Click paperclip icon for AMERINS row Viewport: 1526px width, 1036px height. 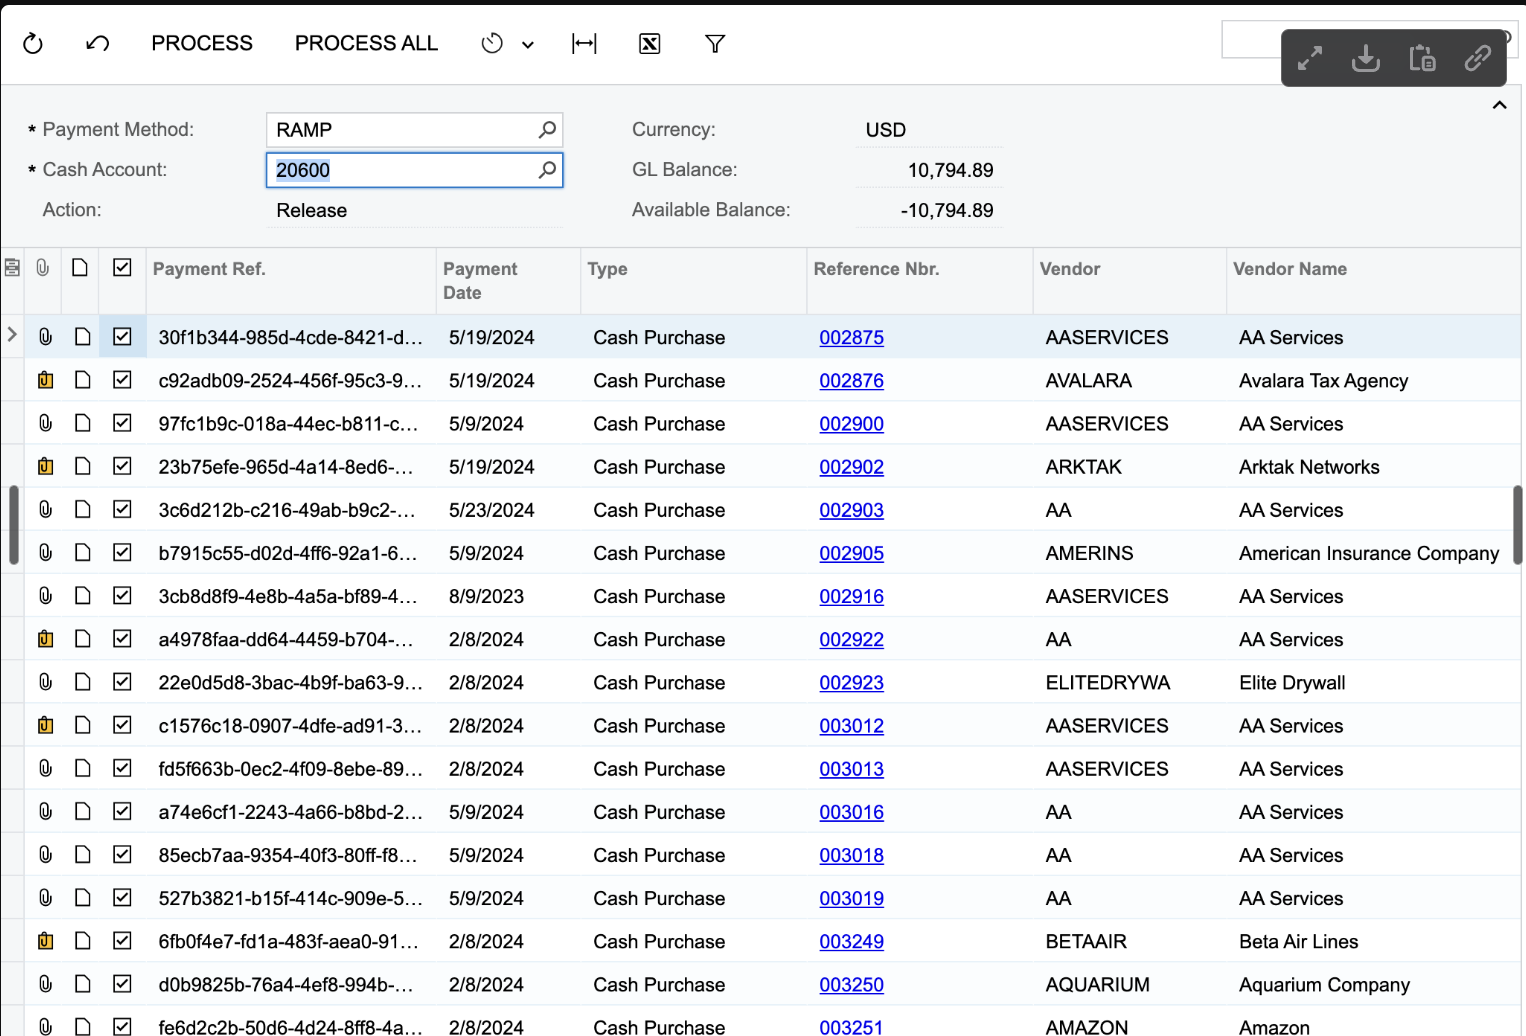pos(45,552)
